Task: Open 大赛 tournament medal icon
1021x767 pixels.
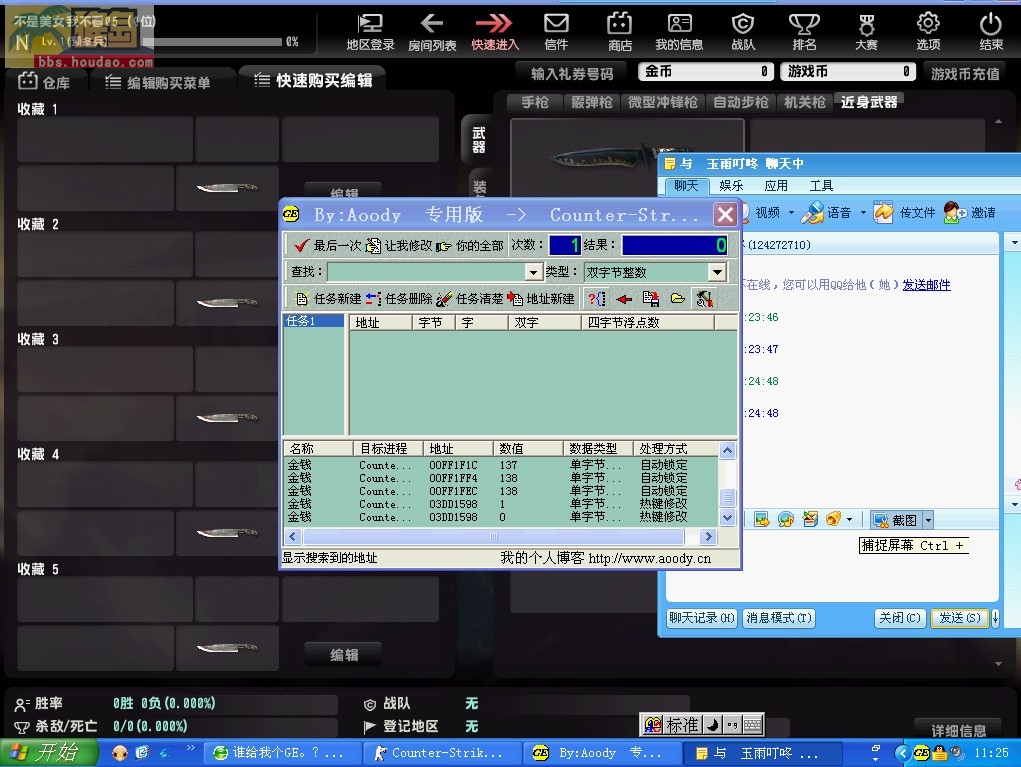Action: 866,32
